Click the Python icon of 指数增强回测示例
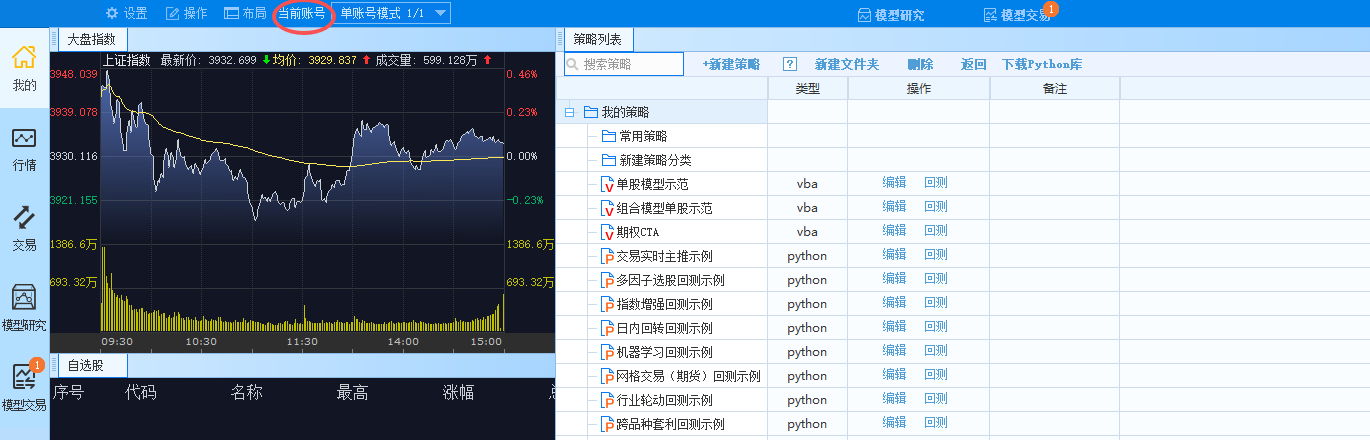The height and width of the screenshot is (440, 1370). [606, 304]
